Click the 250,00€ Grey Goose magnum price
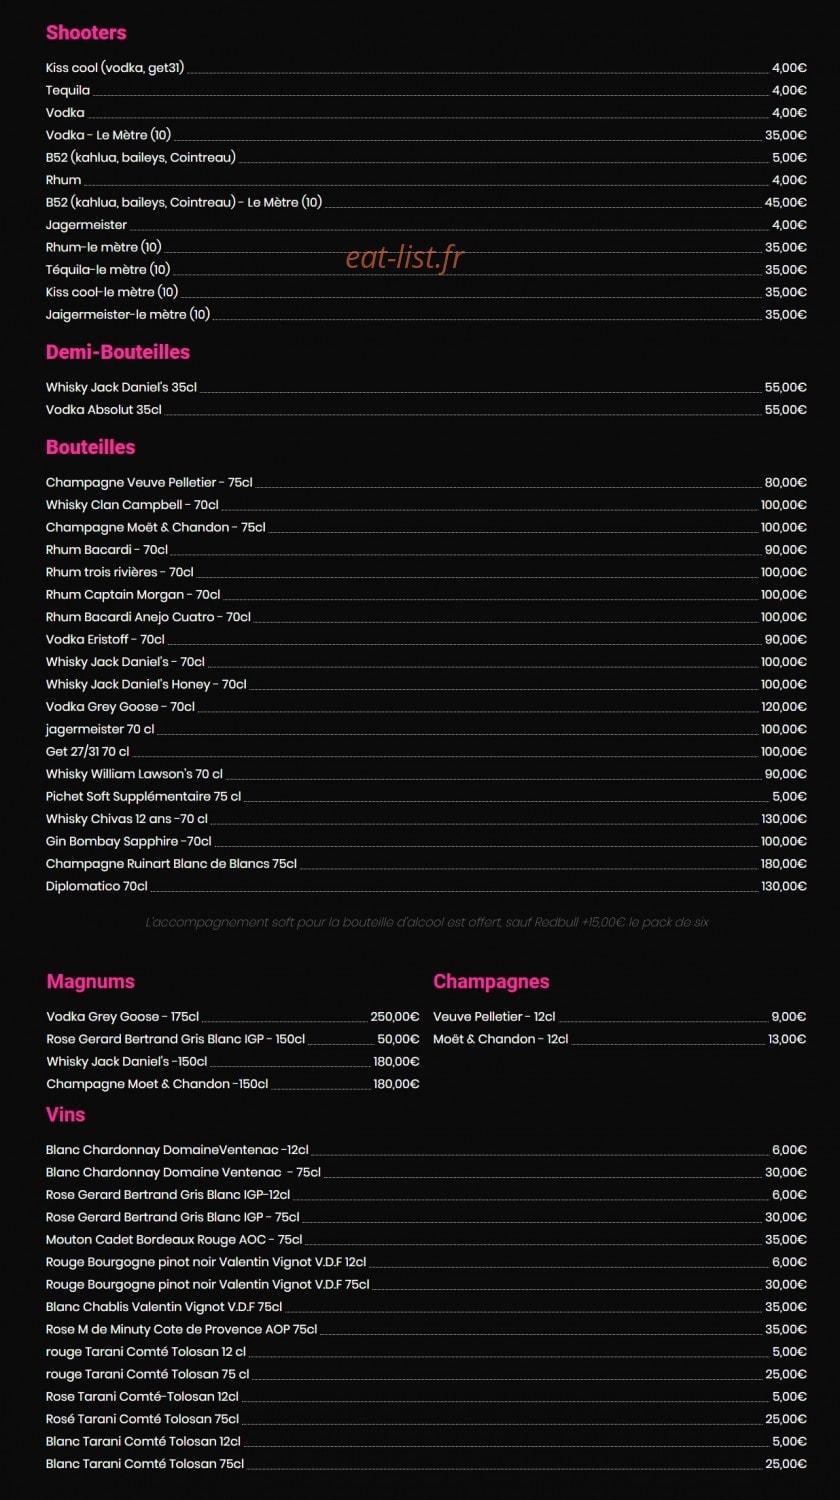 point(394,1017)
